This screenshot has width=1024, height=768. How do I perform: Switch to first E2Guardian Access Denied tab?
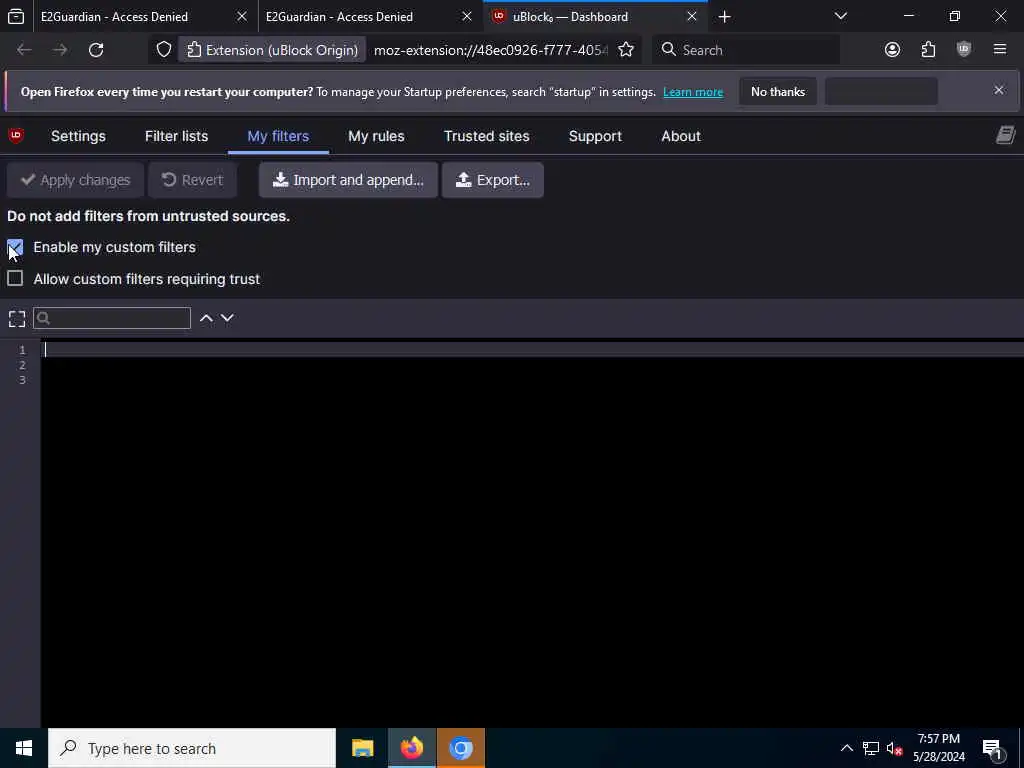coord(114,17)
